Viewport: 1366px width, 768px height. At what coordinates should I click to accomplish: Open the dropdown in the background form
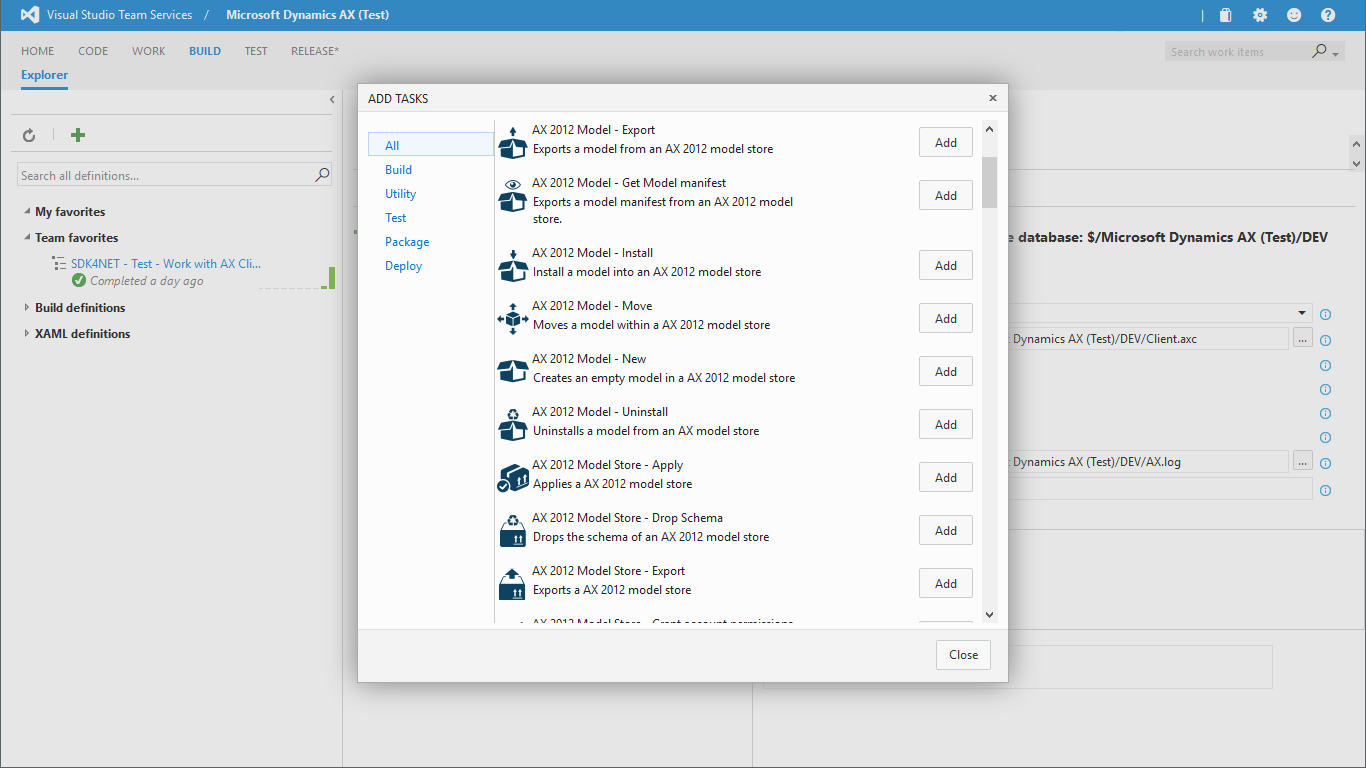click(x=1301, y=314)
